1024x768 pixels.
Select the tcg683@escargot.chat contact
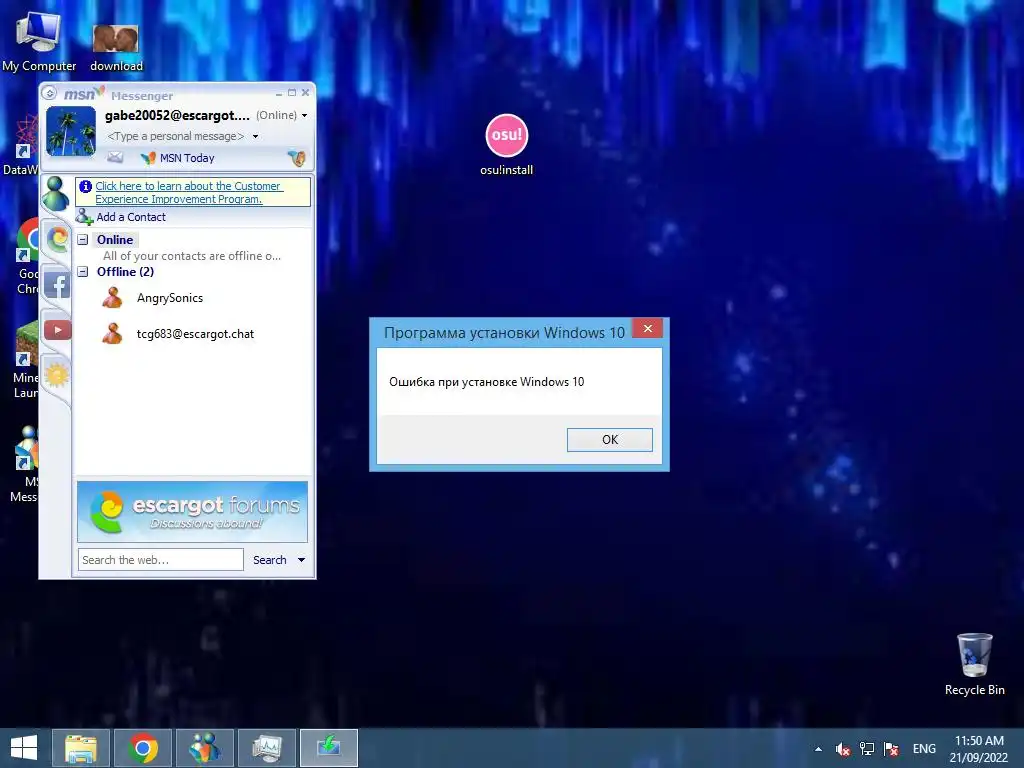[178, 334]
